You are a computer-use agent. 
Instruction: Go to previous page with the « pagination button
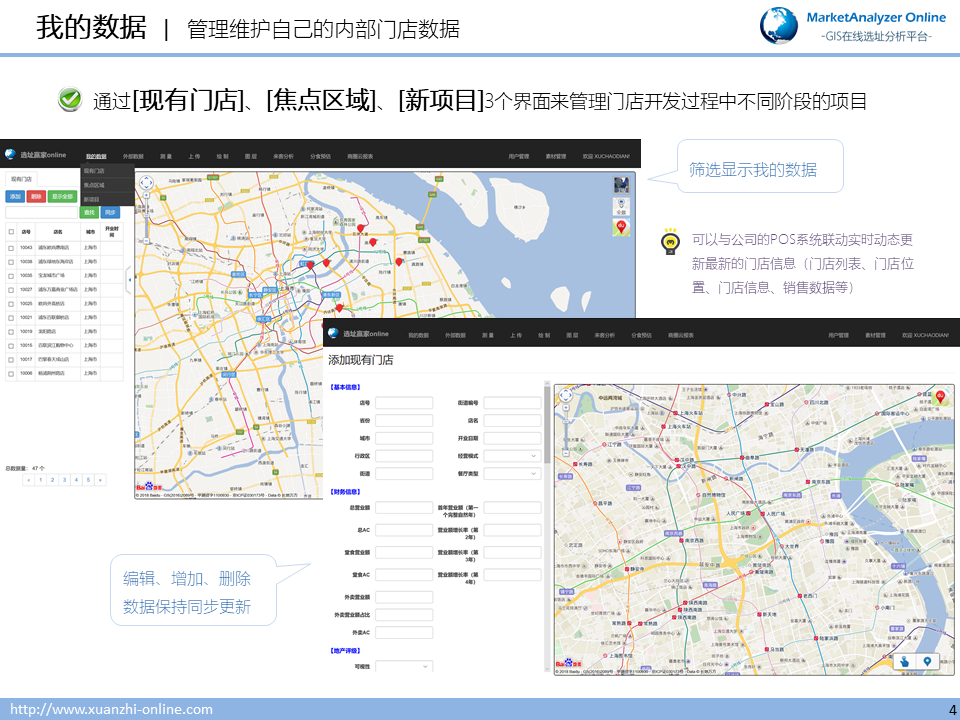tap(29, 480)
